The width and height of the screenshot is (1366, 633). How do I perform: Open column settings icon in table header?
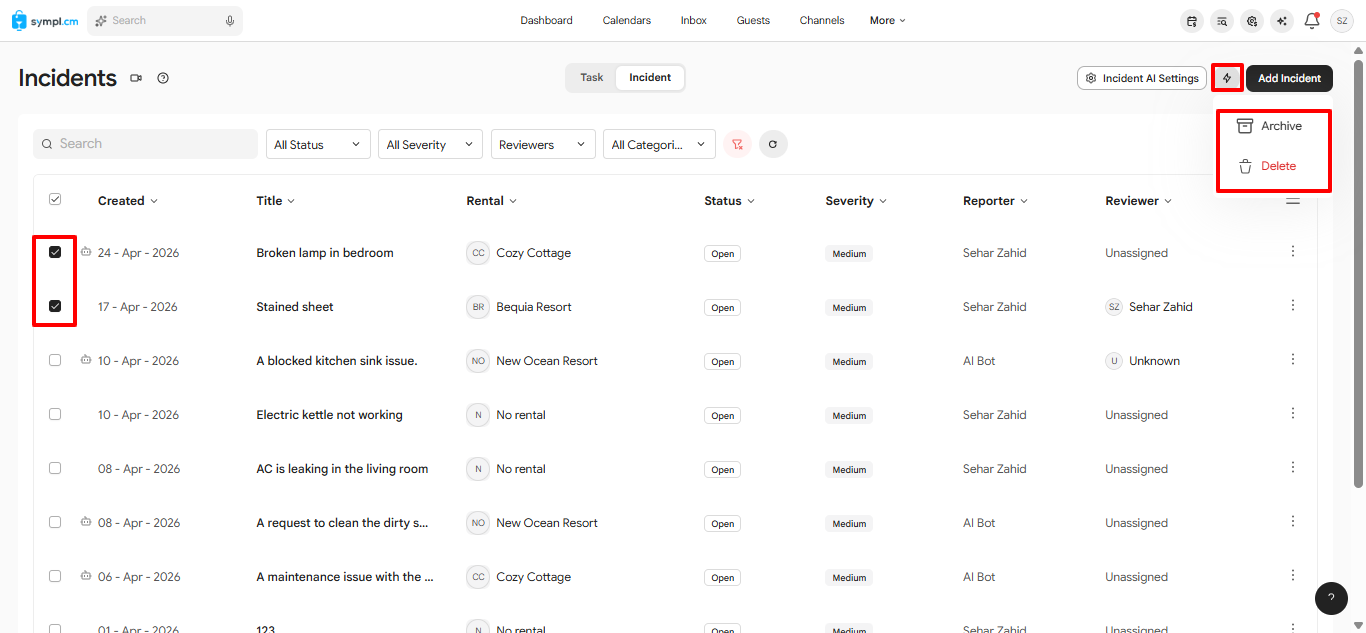tap(1293, 201)
